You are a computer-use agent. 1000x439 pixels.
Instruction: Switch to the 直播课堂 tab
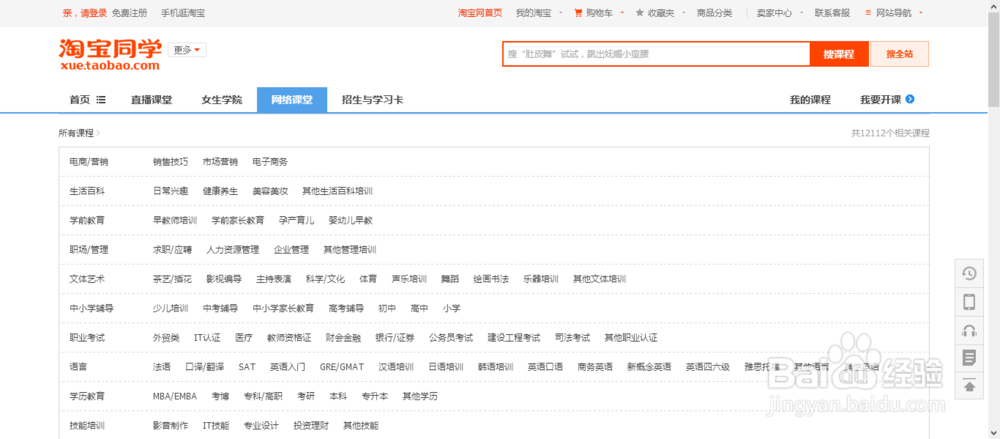(x=151, y=100)
